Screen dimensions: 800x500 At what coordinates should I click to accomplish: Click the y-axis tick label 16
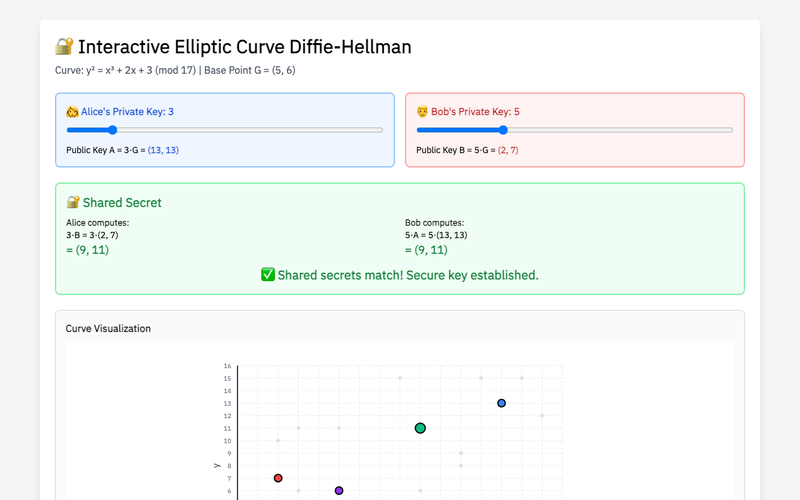[x=228, y=366]
